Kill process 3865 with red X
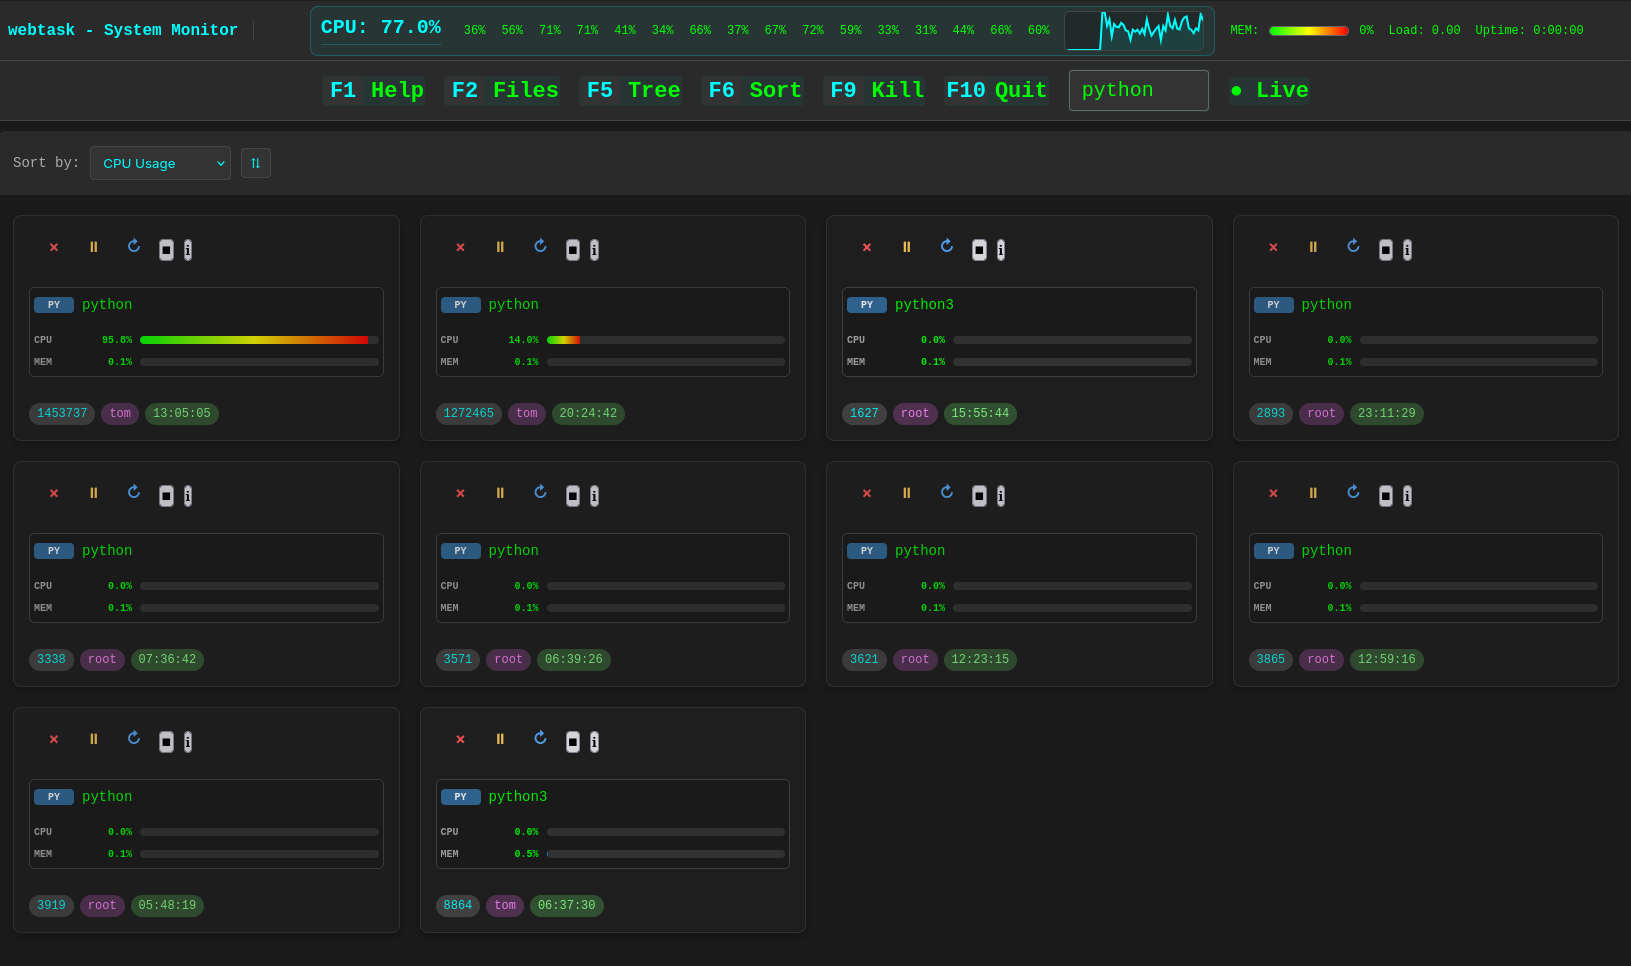This screenshot has width=1631, height=966. (x=1273, y=494)
